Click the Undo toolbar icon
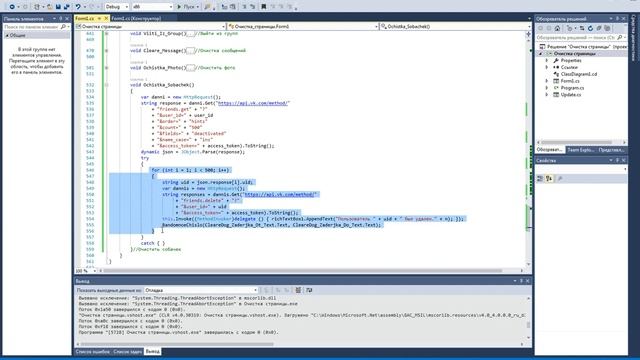This screenshot has height=360, width=640. tap(78, 7)
